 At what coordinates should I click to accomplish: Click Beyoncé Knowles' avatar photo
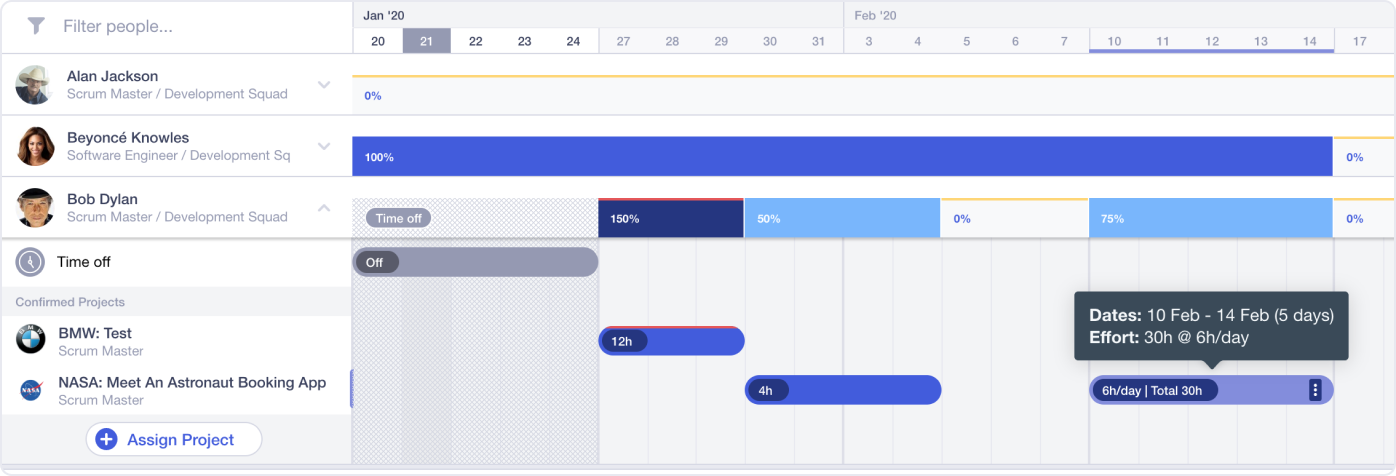(34, 146)
